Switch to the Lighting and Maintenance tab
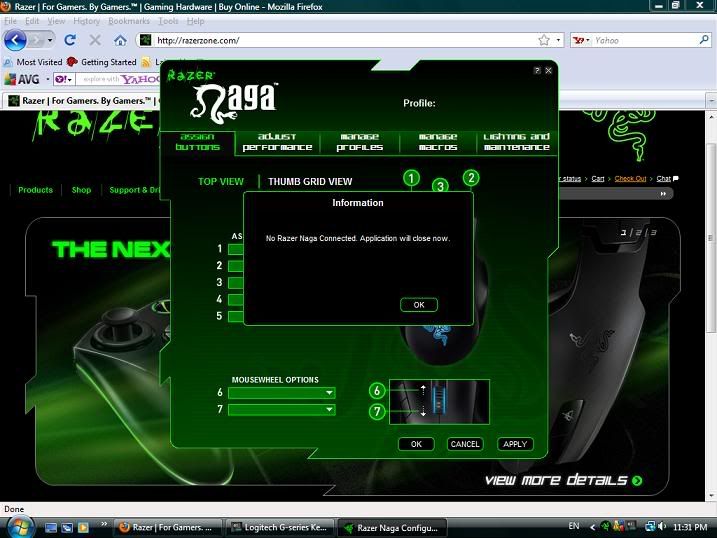Image resolution: width=717 pixels, height=538 pixels. pos(516,142)
